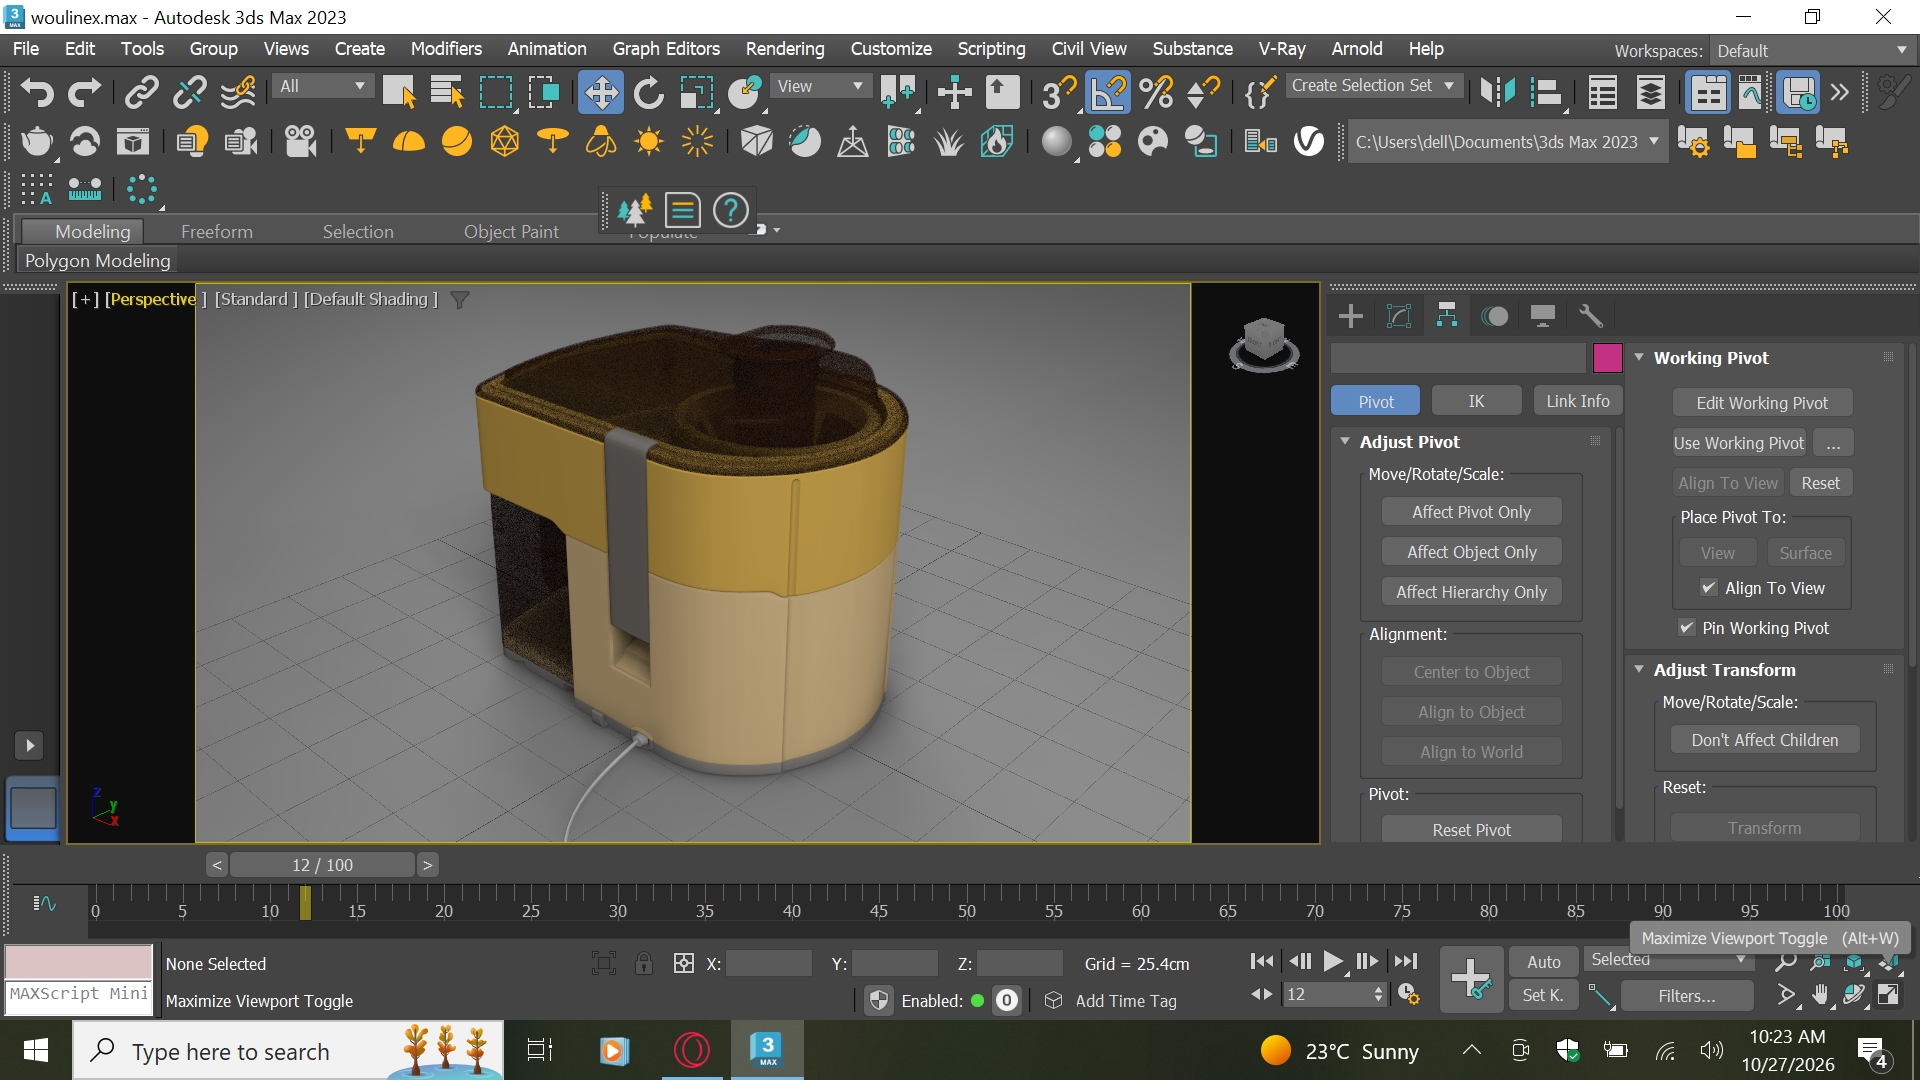Click the Populate help question mark icon
Image resolution: width=1920 pixels, height=1080 pixels.
(731, 210)
